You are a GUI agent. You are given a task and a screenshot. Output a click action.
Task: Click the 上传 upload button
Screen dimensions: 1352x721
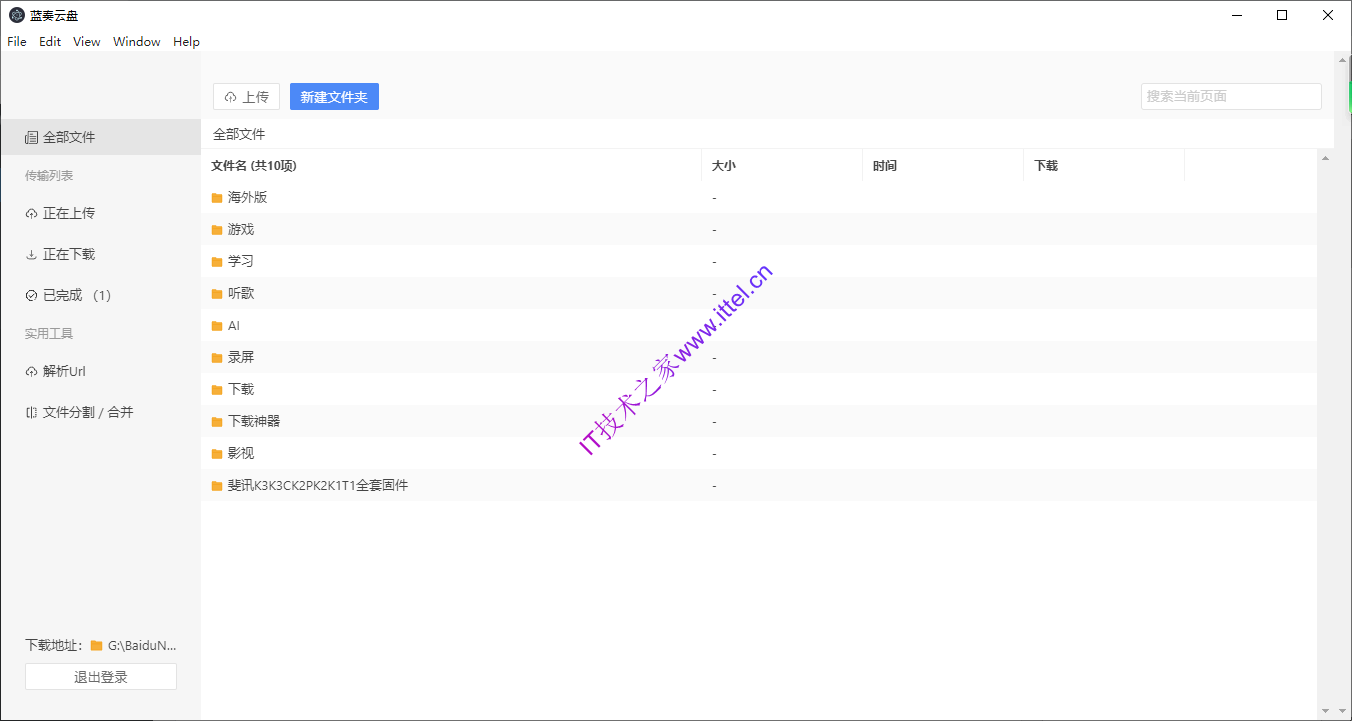pos(246,97)
